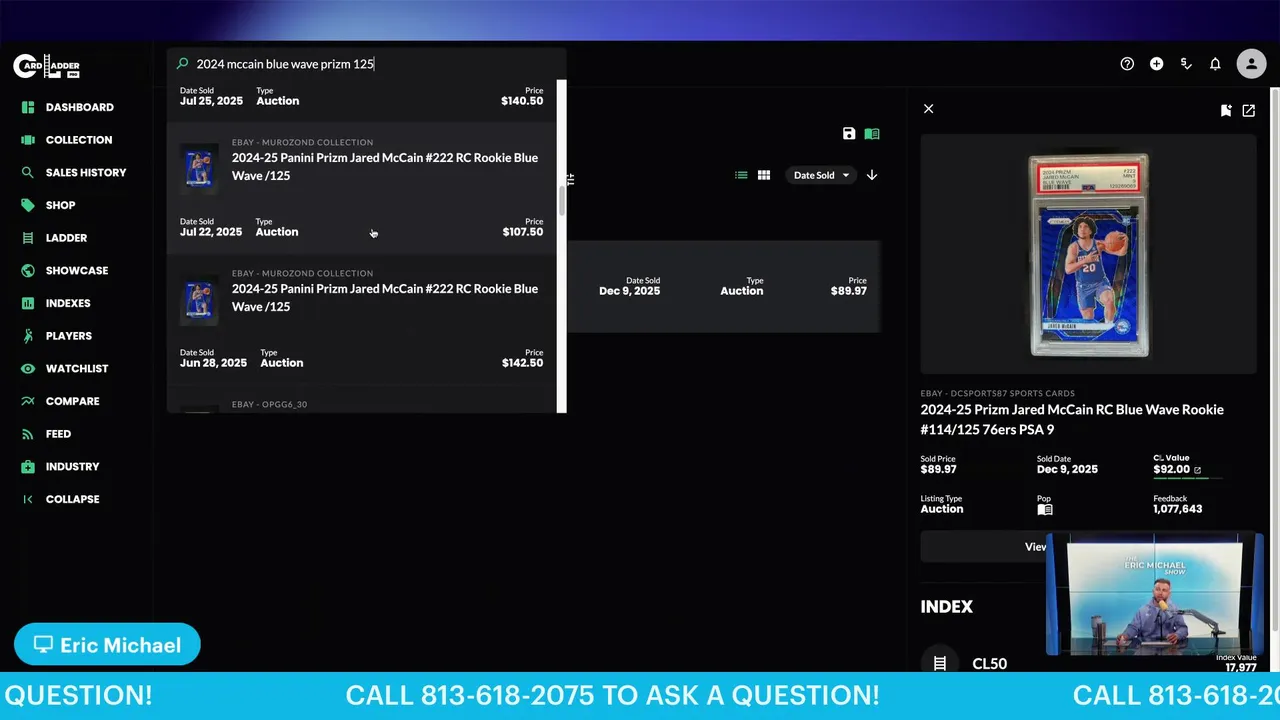Click thumbnail of the $142.50 McCain result
Screen dimensions: 1280x720
tap(199, 300)
